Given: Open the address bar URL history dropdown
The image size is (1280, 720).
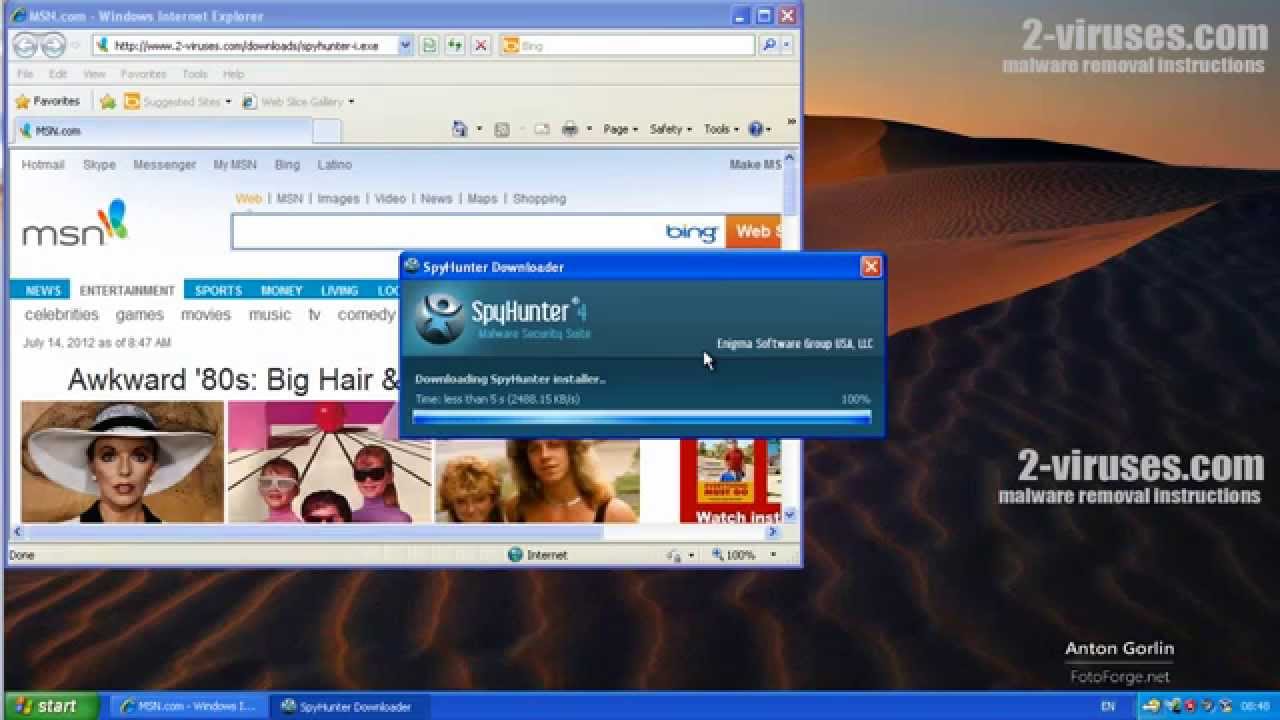Looking at the screenshot, I should 405,45.
